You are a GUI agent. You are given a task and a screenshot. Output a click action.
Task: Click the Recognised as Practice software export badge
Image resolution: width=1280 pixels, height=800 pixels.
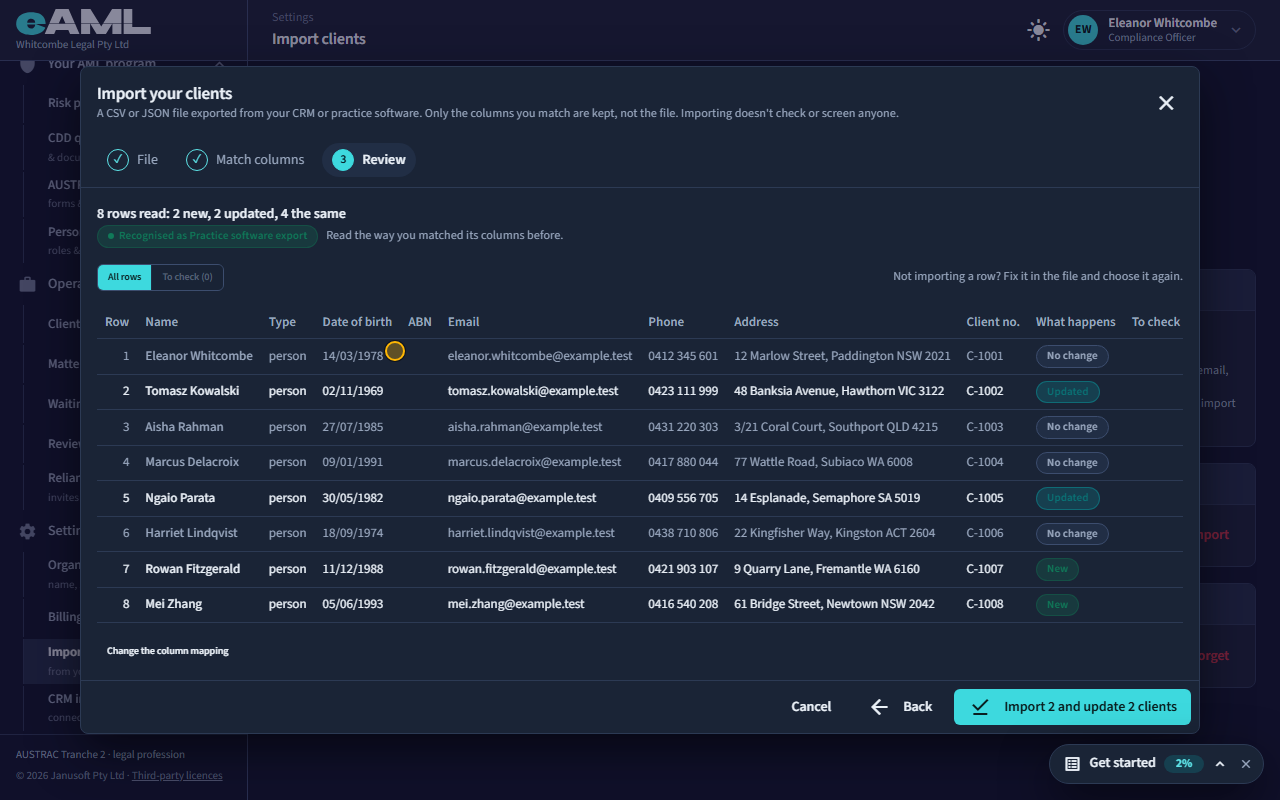(208, 236)
